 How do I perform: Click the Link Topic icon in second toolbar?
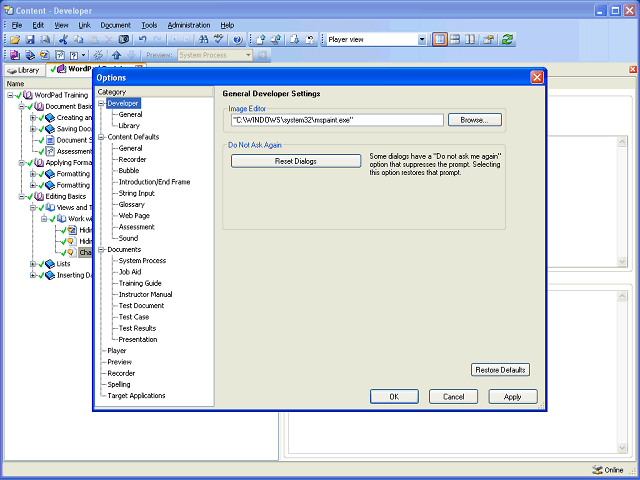[x=45, y=55]
